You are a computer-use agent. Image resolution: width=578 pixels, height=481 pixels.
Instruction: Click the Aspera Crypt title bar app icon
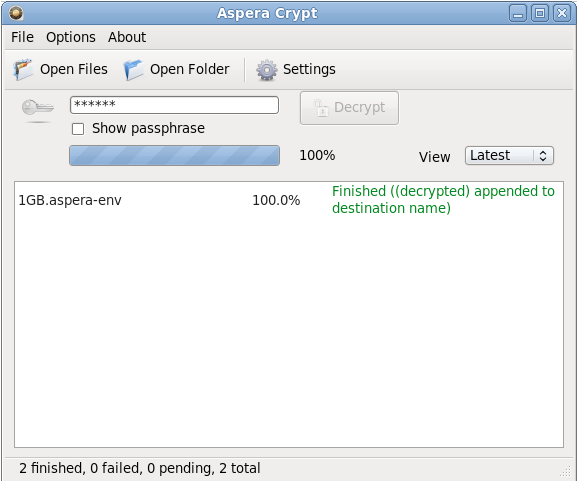pos(16,14)
